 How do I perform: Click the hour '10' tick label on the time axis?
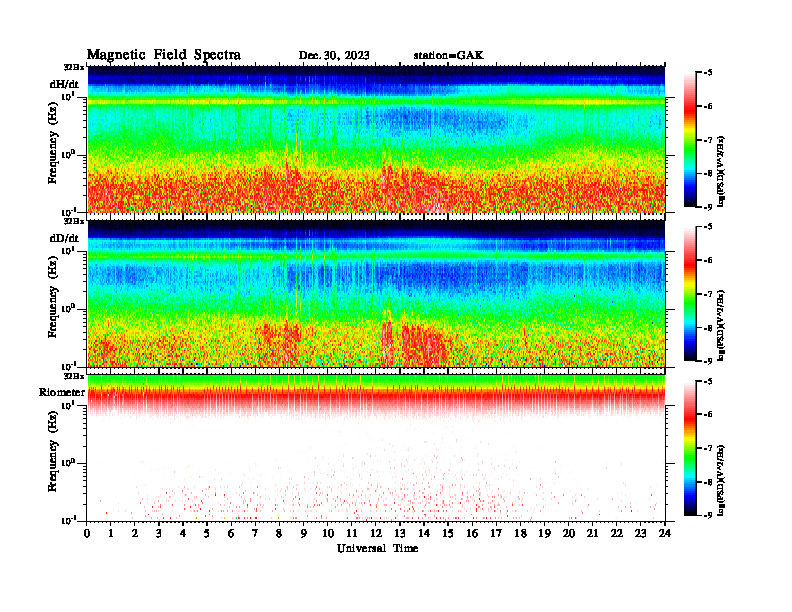pos(328,534)
